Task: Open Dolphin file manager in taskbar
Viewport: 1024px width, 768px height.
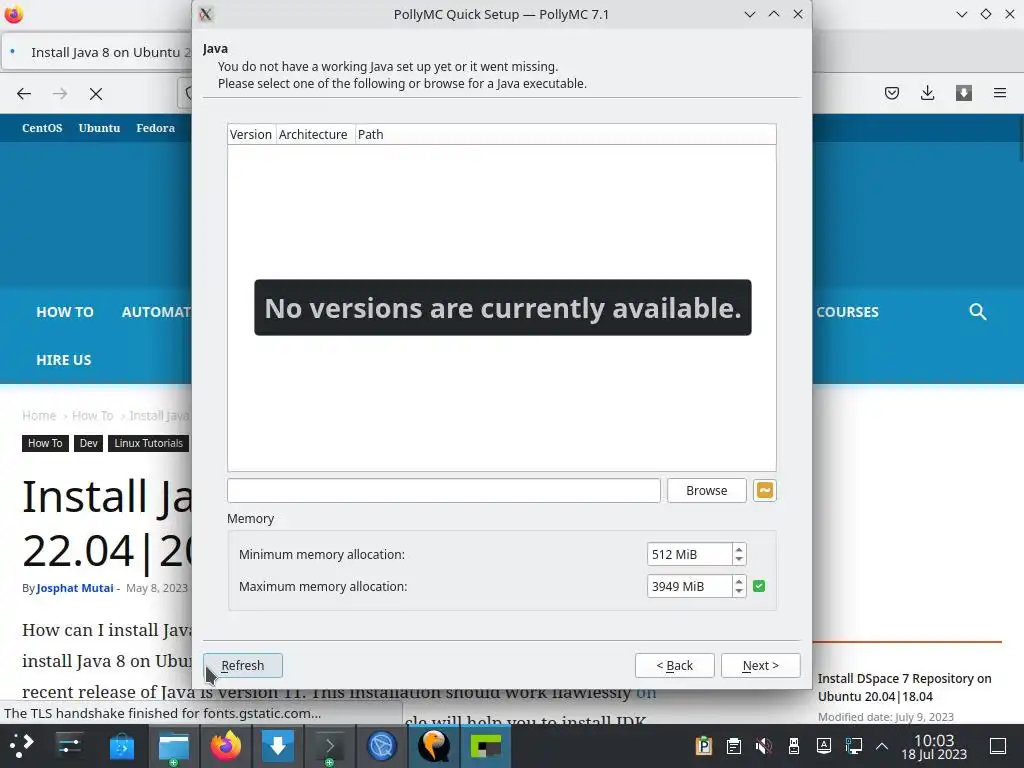Action: pyautogui.click(x=174, y=746)
